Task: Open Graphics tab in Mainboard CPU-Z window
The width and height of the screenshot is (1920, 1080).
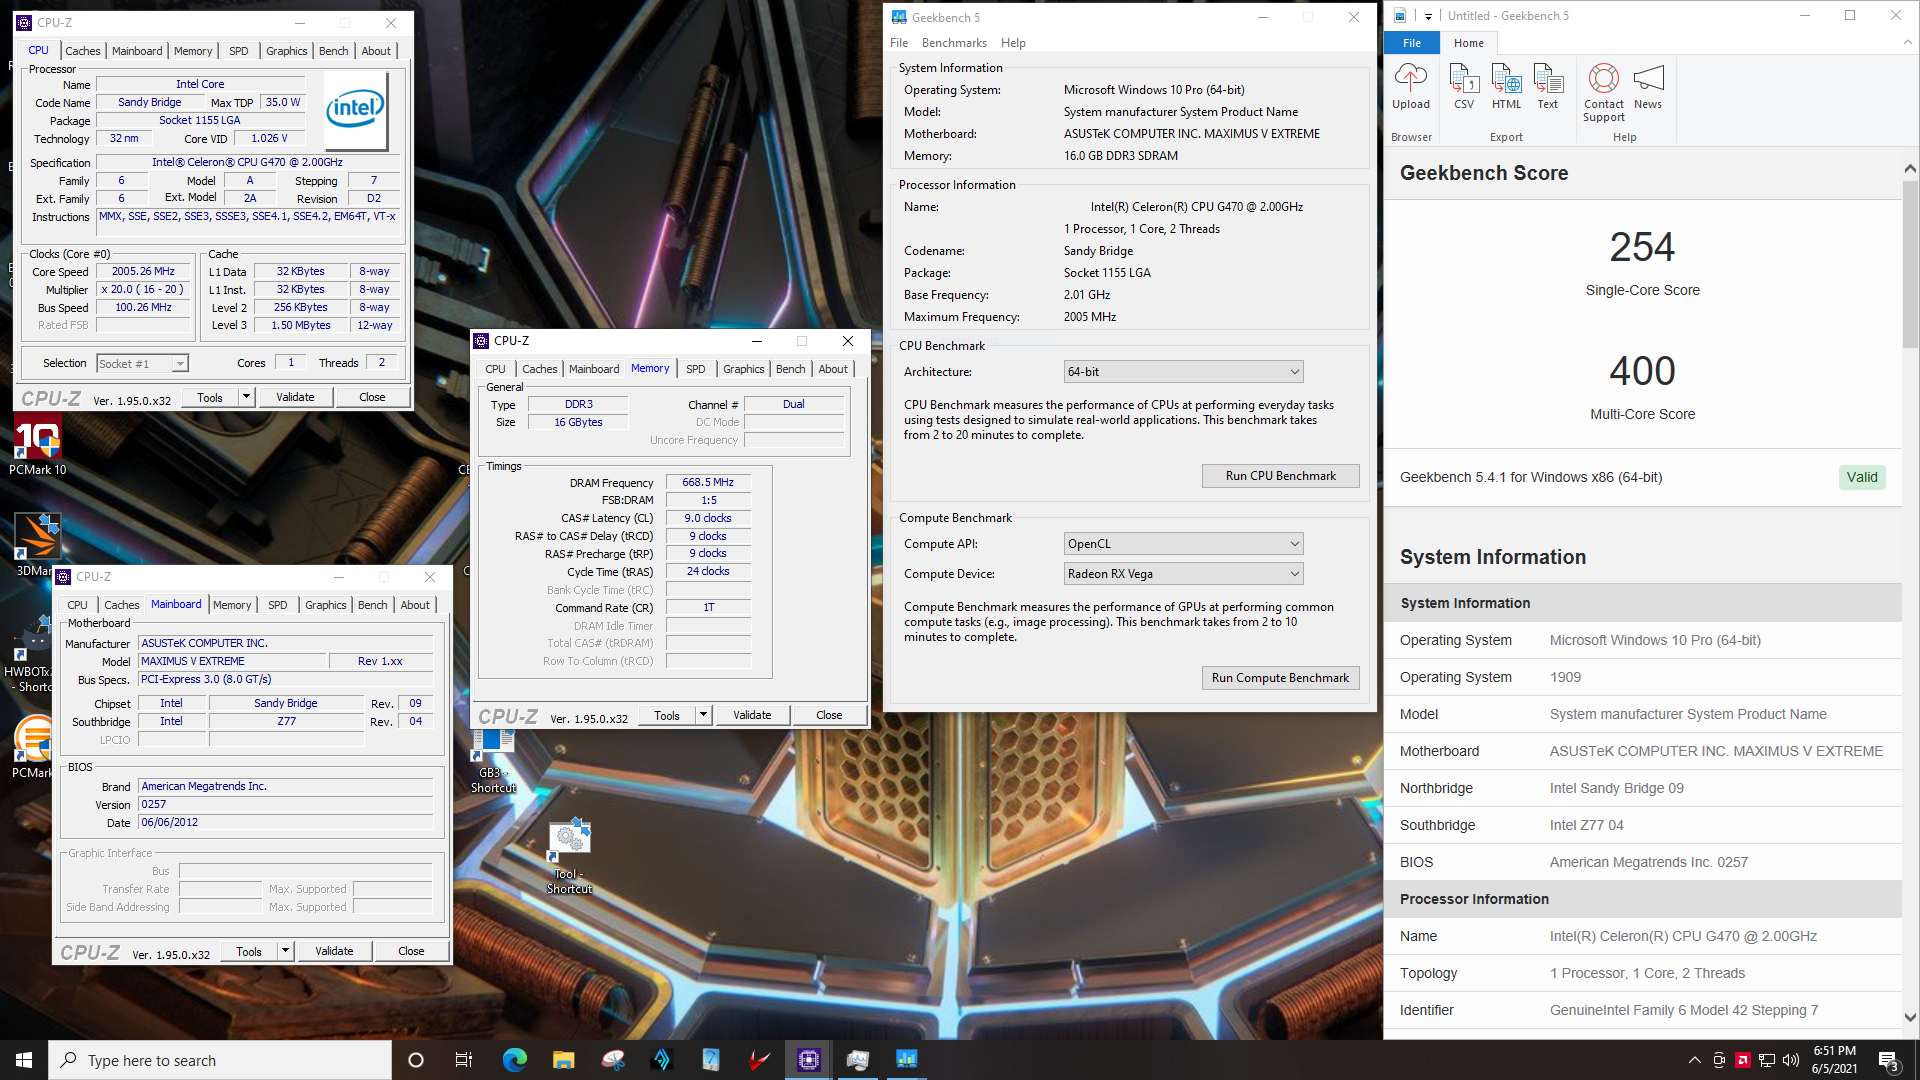Action: [326, 605]
